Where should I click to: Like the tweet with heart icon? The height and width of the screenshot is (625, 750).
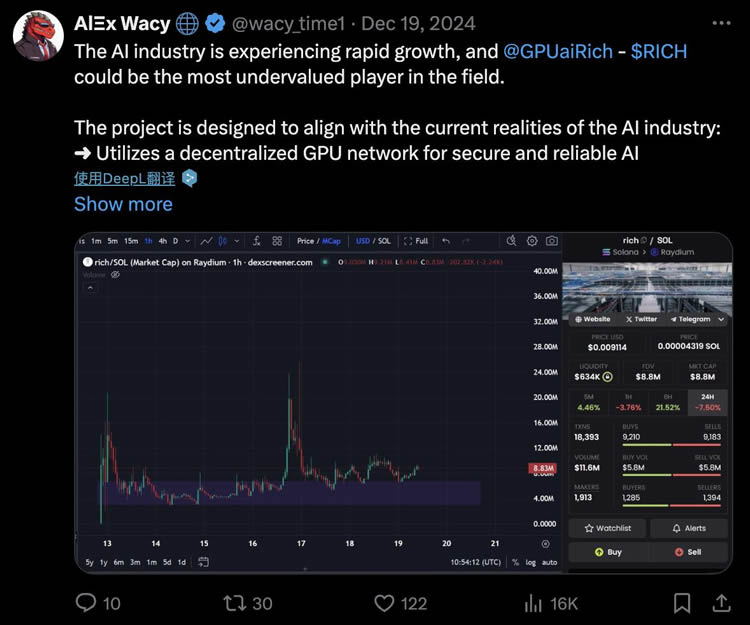[x=384, y=602]
